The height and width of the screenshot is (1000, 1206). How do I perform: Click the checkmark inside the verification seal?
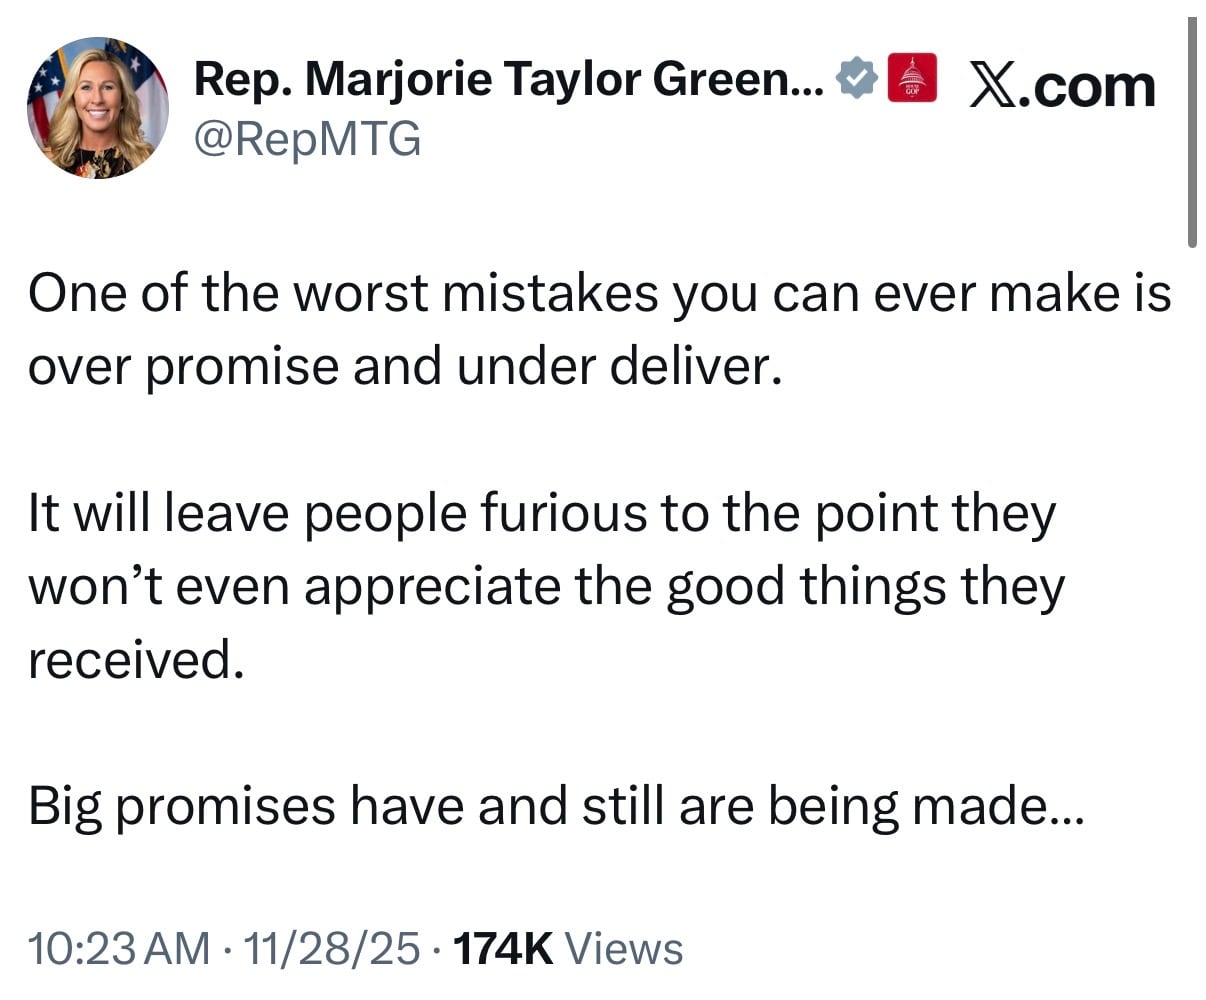857,76
